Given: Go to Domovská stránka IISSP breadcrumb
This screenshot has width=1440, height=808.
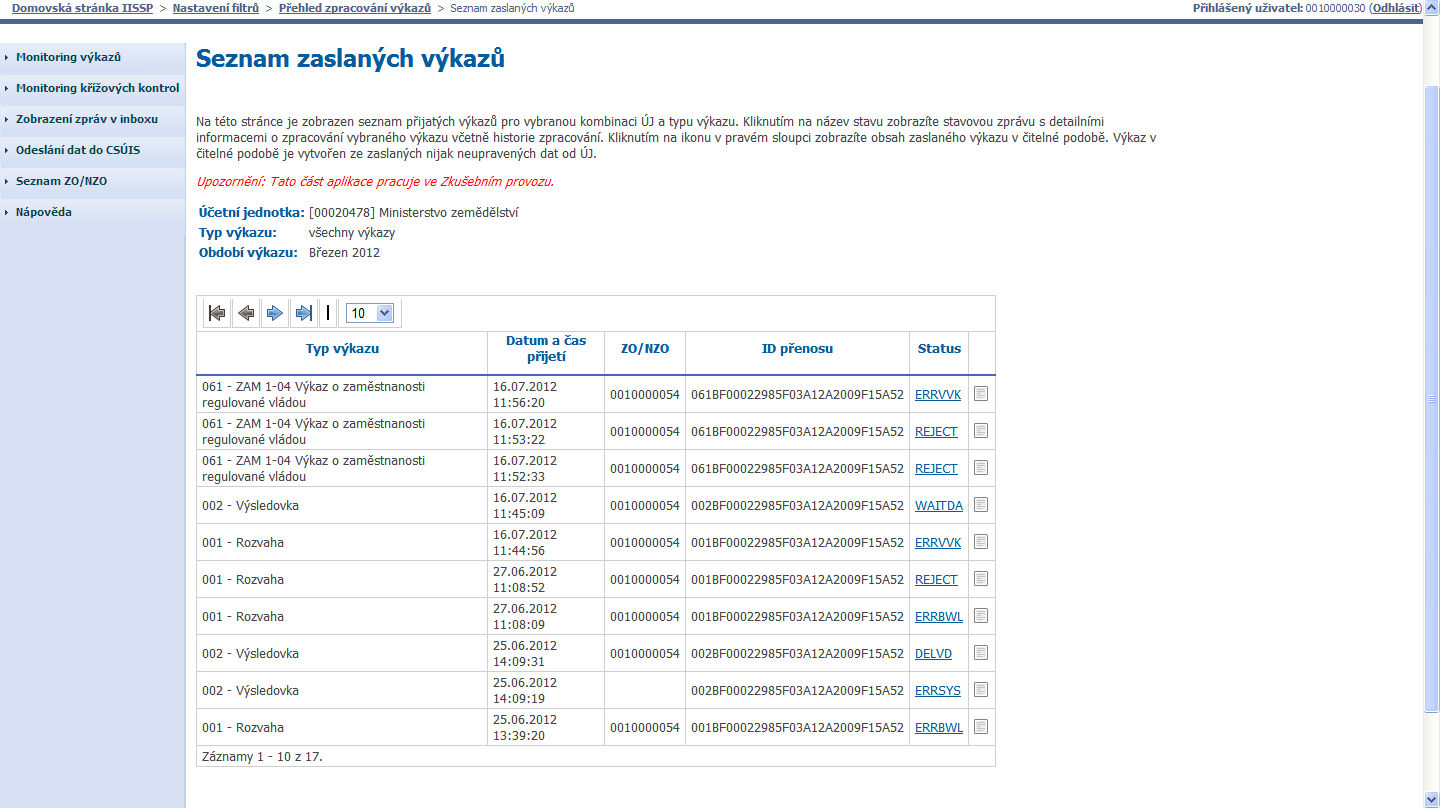Looking at the screenshot, I should tap(82, 8).
